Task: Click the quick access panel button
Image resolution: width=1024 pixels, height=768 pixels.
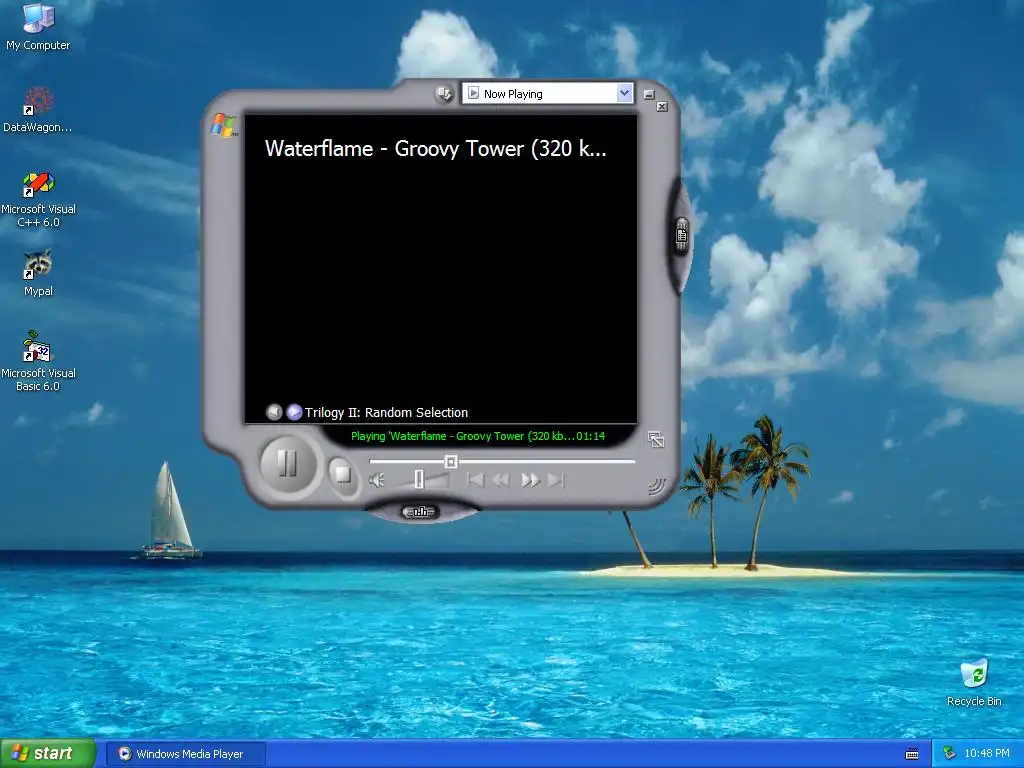Action: coord(444,94)
